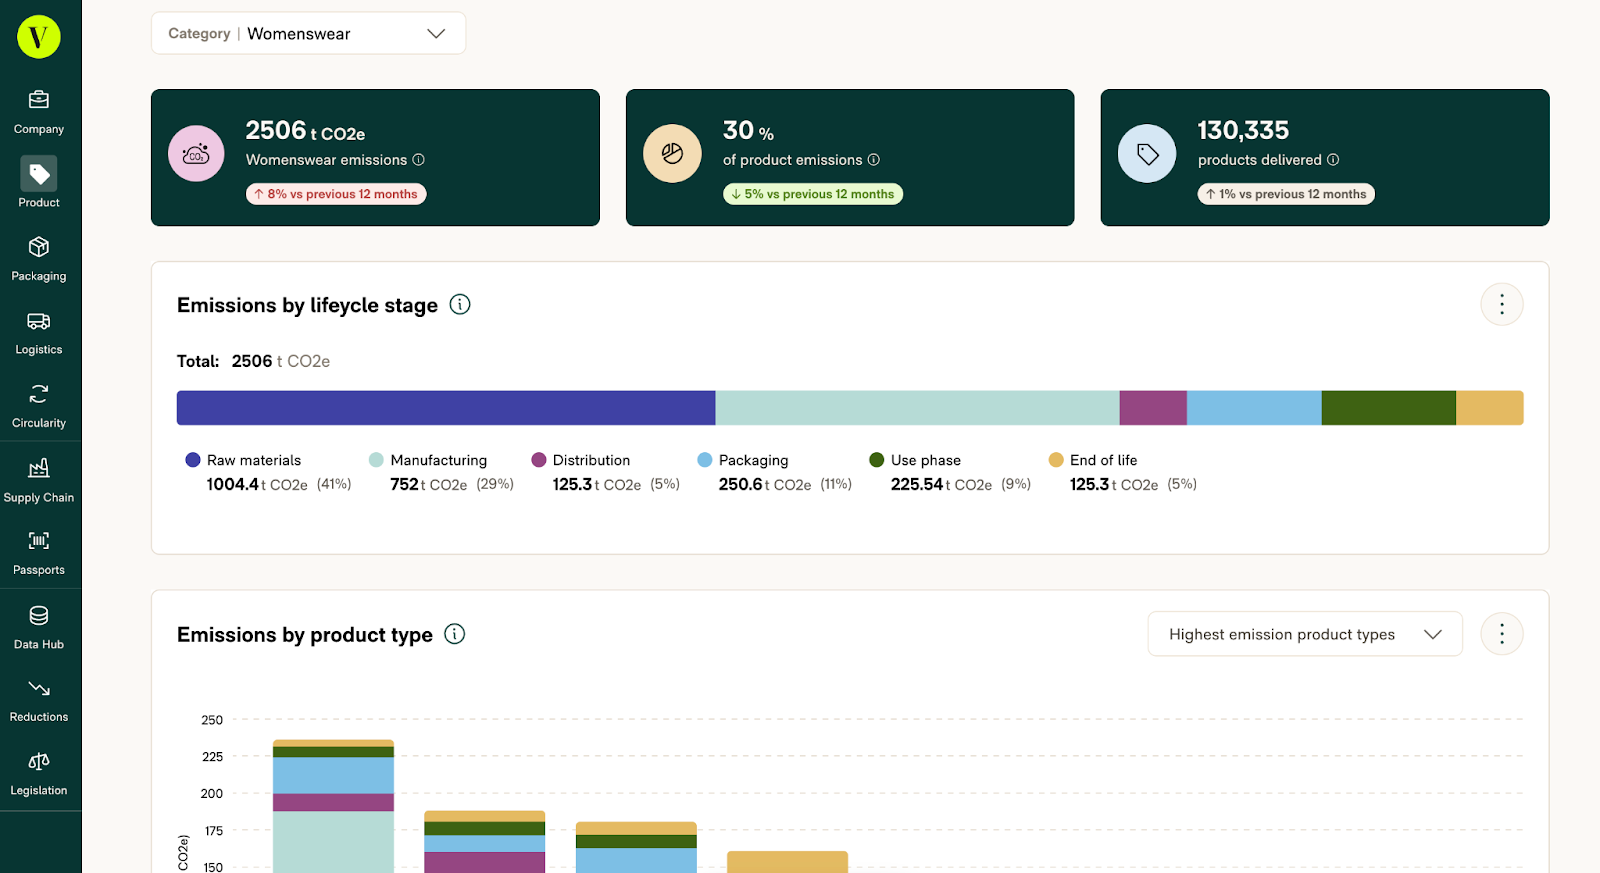The width and height of the screenshot is (1600, 873).
Task: Click the tallest stacked bar in the chart
Action: pyautogui.click(x=333, y=806)
